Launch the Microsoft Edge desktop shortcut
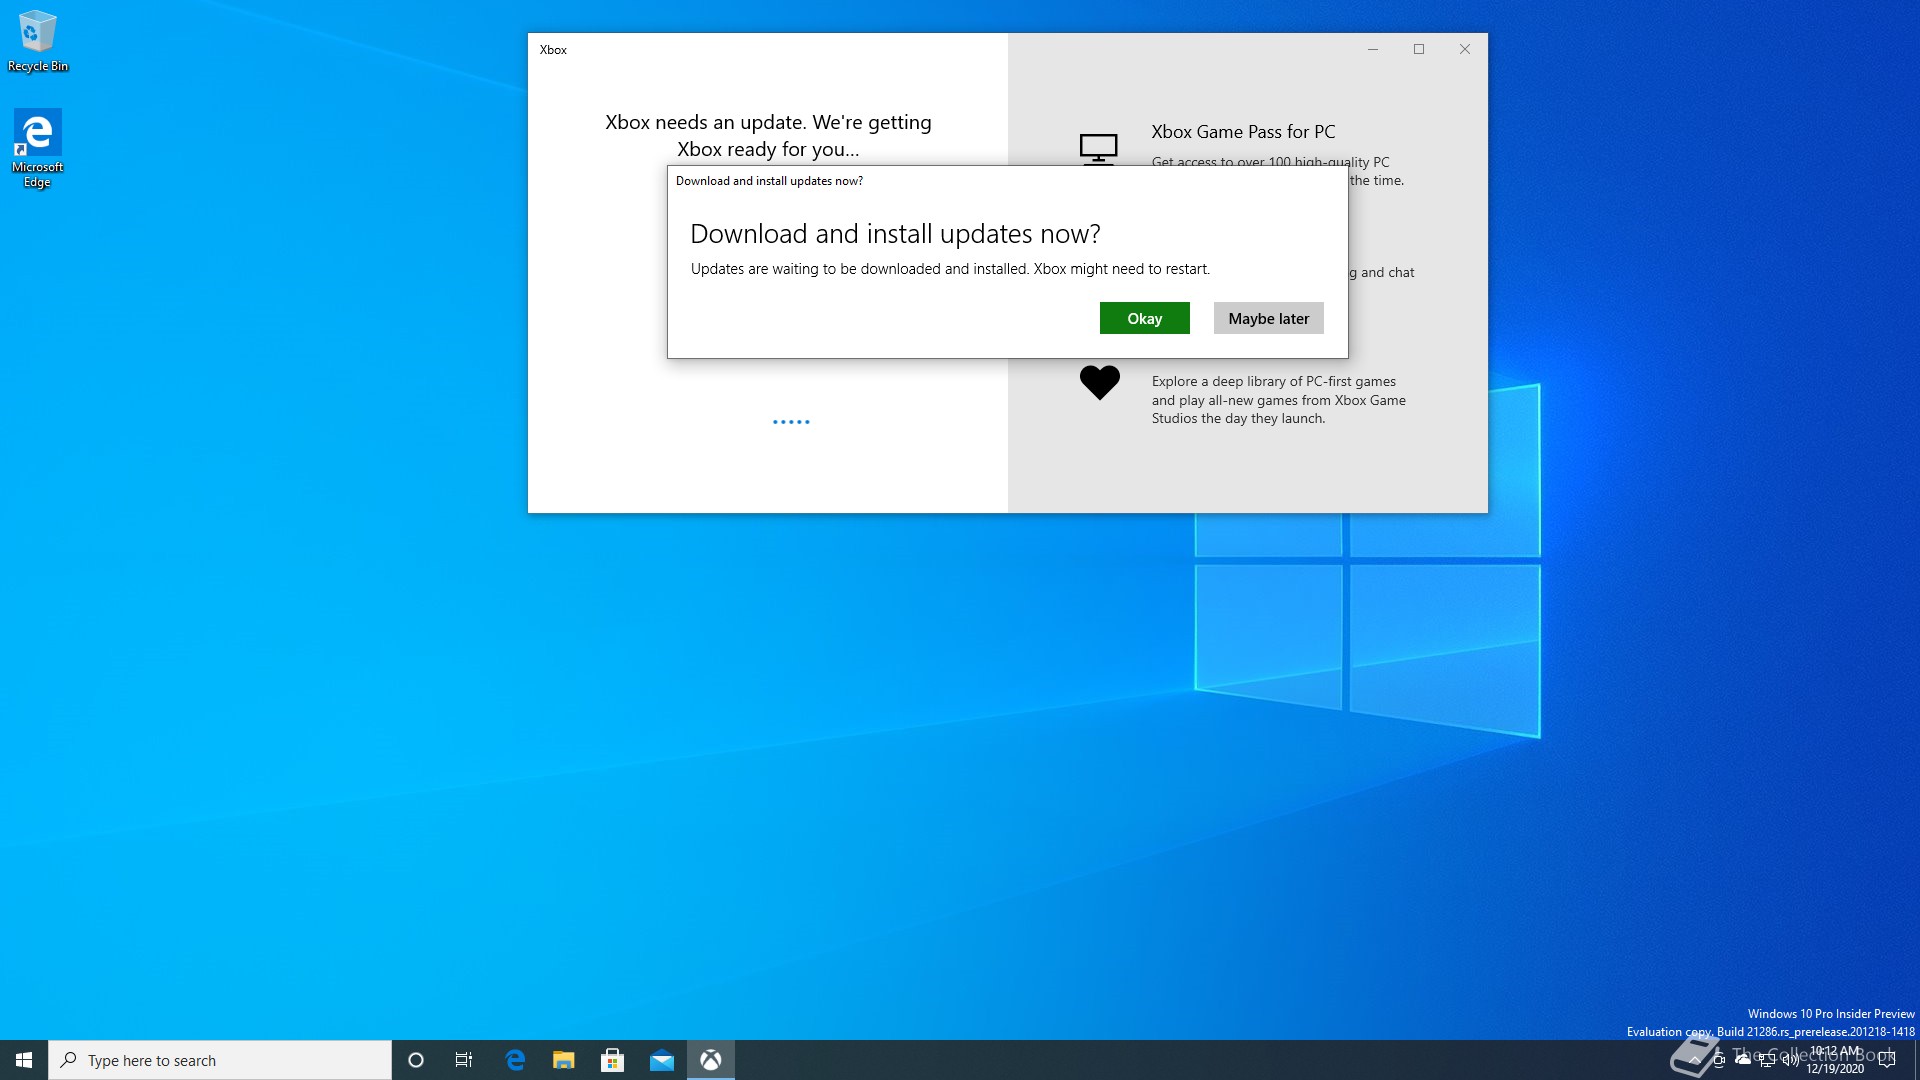 click(38, 149)
